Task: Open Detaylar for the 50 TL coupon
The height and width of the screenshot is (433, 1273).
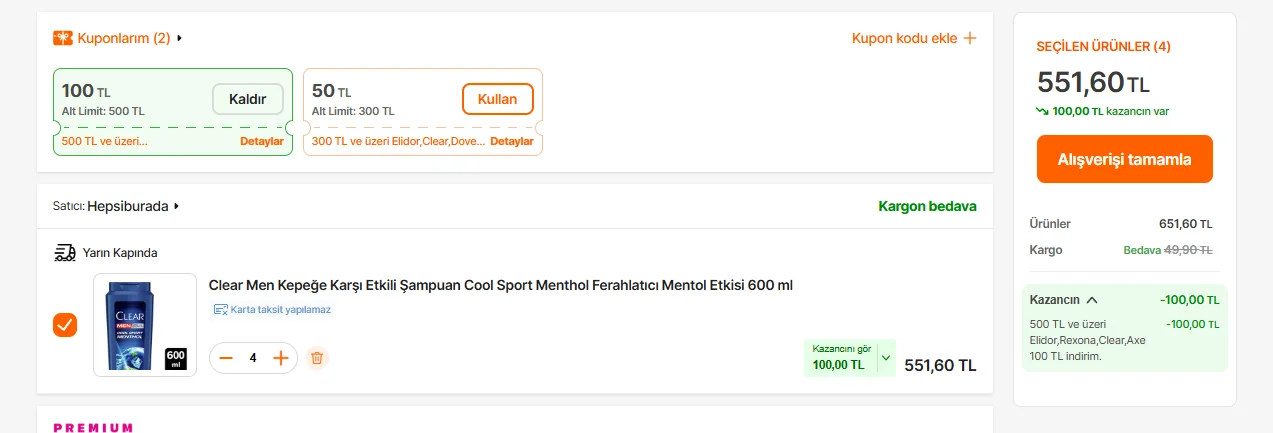Action: point(511,141)
